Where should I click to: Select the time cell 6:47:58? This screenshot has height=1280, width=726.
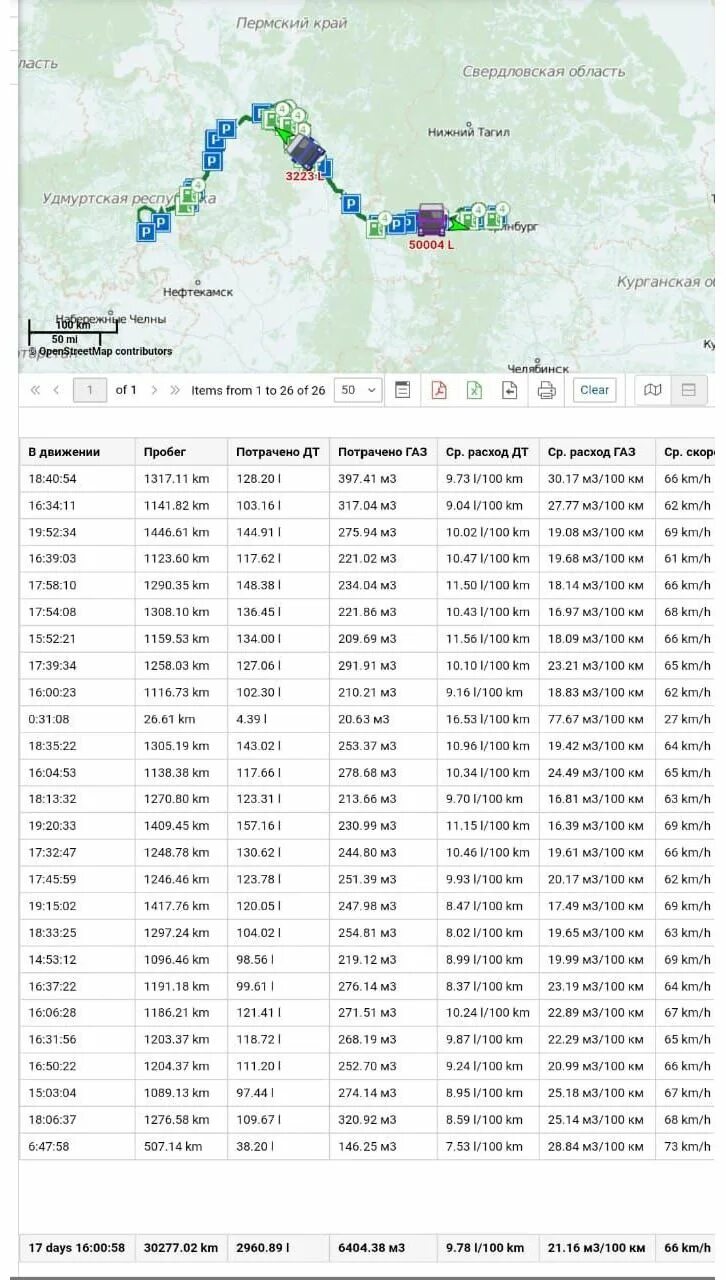(x=77, y=1146)
